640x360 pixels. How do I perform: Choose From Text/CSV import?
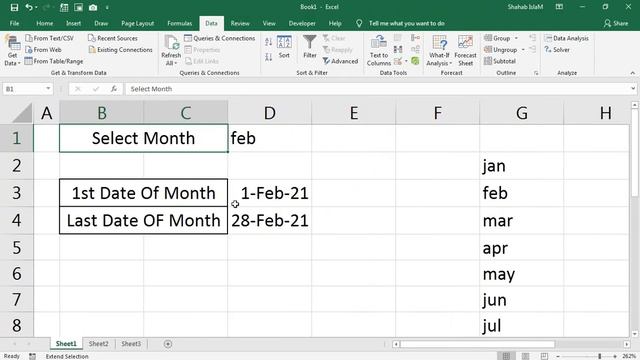click(49, 38)
